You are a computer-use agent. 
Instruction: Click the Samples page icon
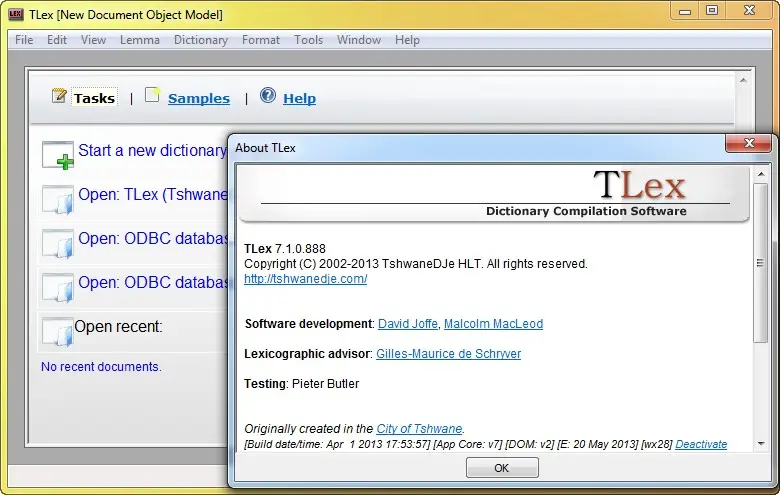[152, 95]
